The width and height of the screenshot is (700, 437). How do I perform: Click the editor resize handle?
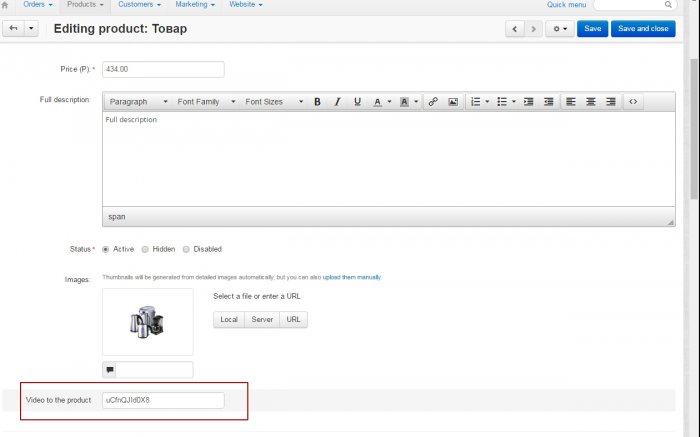coord(671,222)
